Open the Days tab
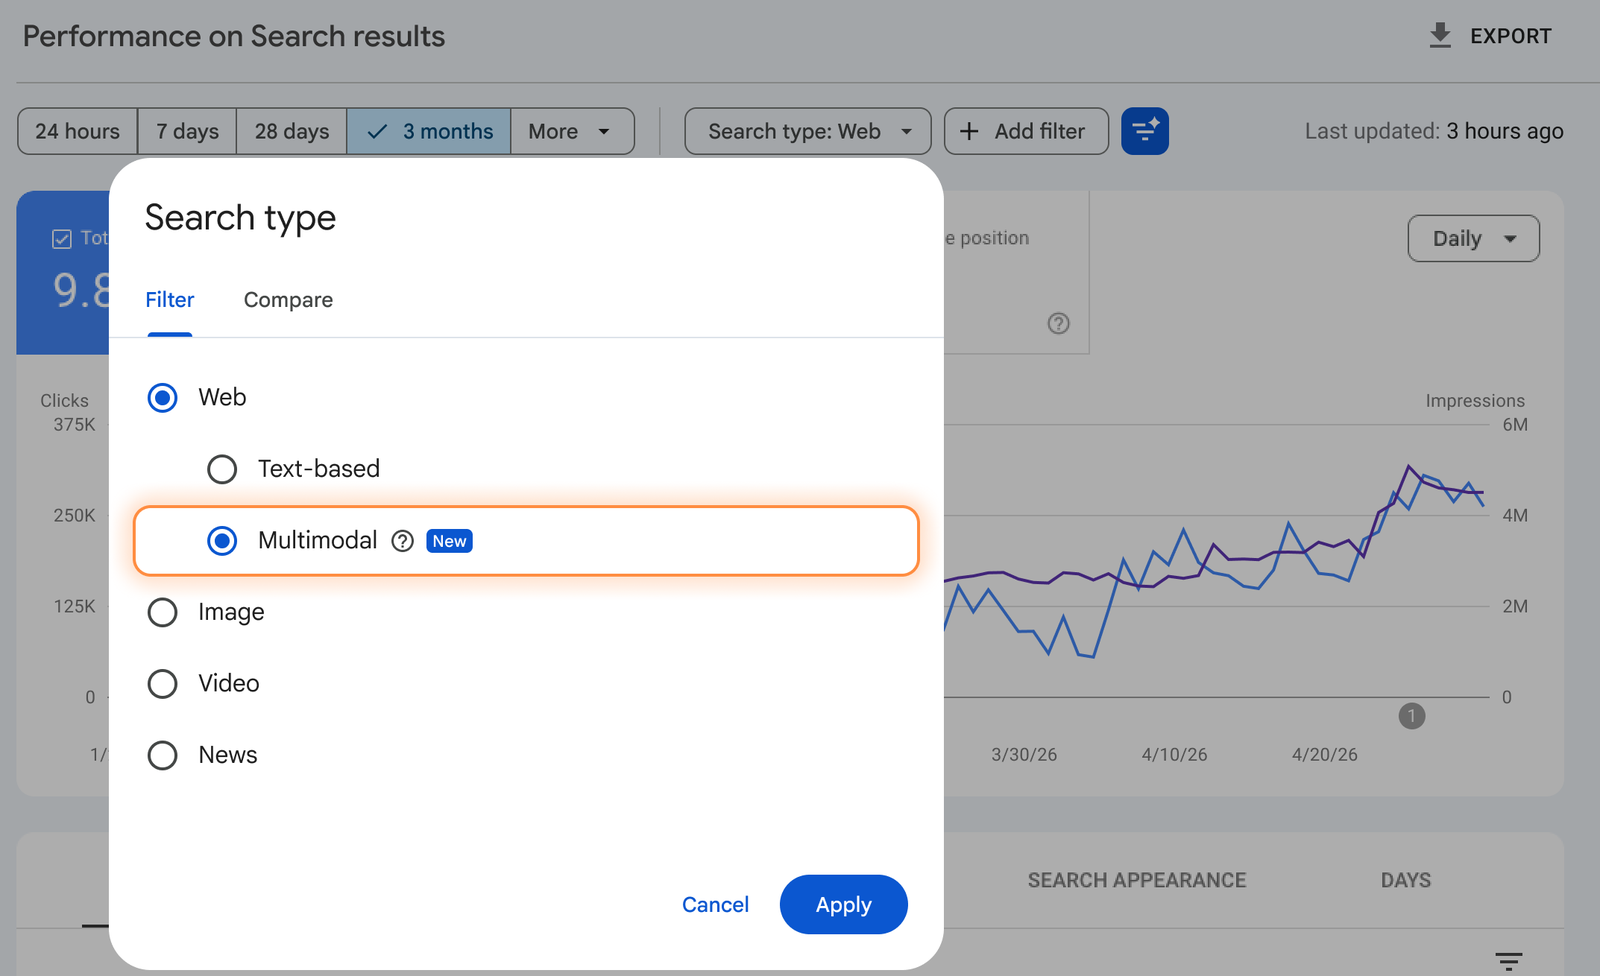Viewport: 1600px width, 976px height. [1406, 880]
